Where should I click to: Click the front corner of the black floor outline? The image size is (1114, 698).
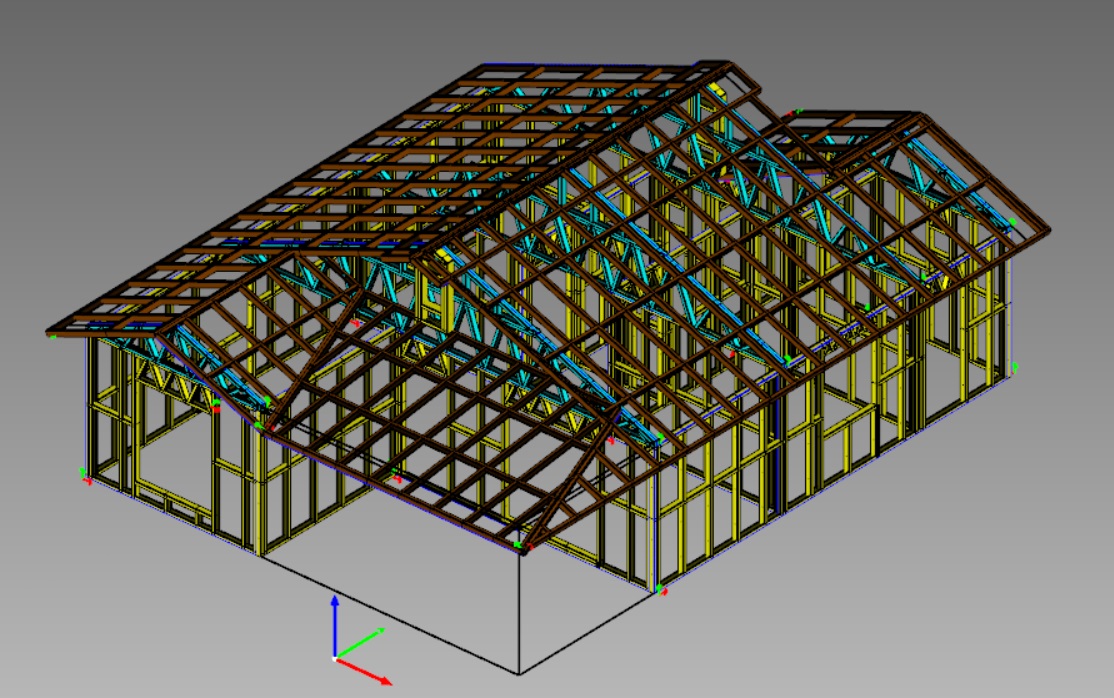(518, 672)
